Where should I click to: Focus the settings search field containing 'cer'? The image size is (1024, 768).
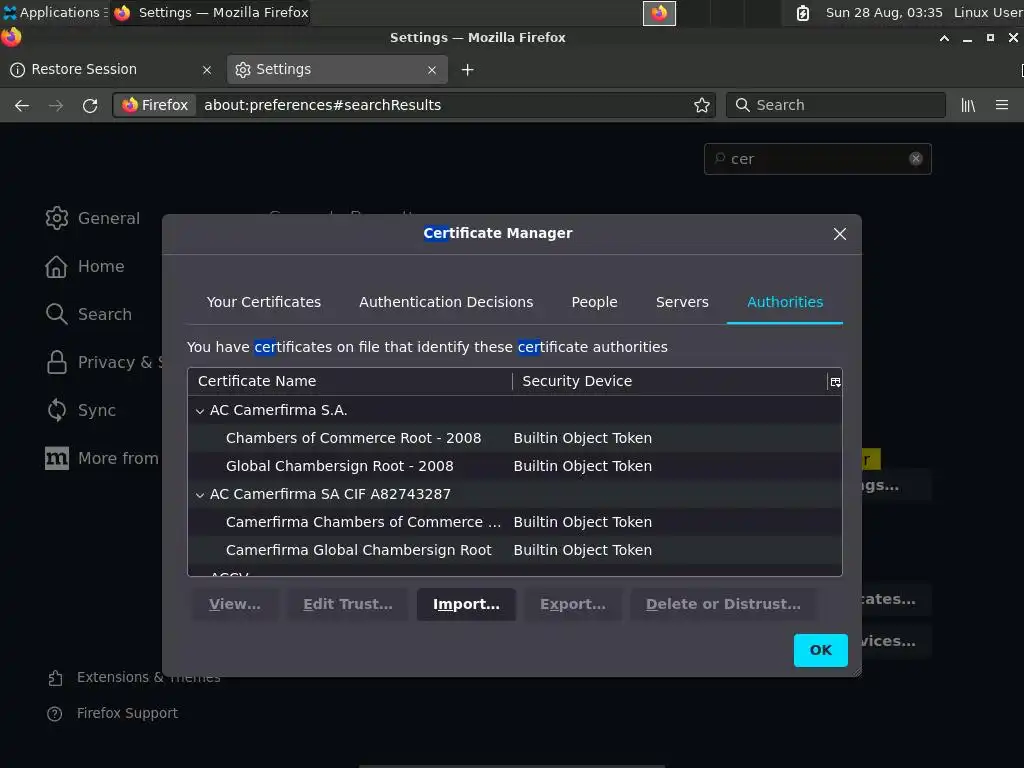[x=818, y=159]
